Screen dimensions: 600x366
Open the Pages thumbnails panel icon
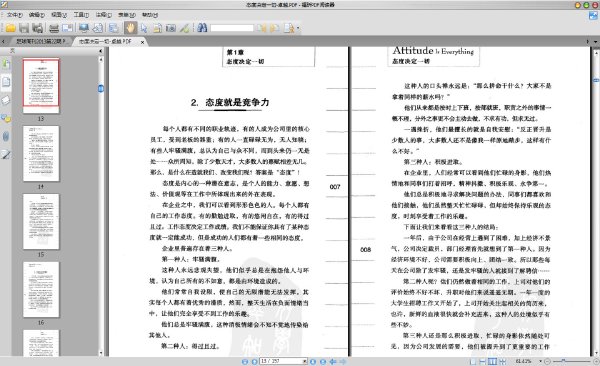[6, 82]
